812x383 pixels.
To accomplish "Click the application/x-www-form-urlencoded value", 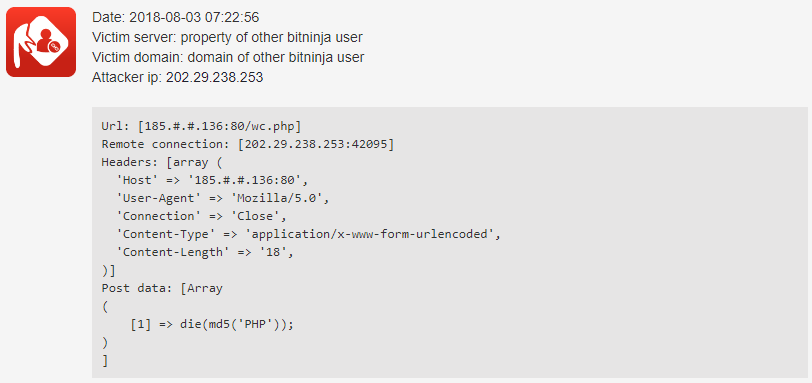I will pyautogui.click(x=372, y=234).
